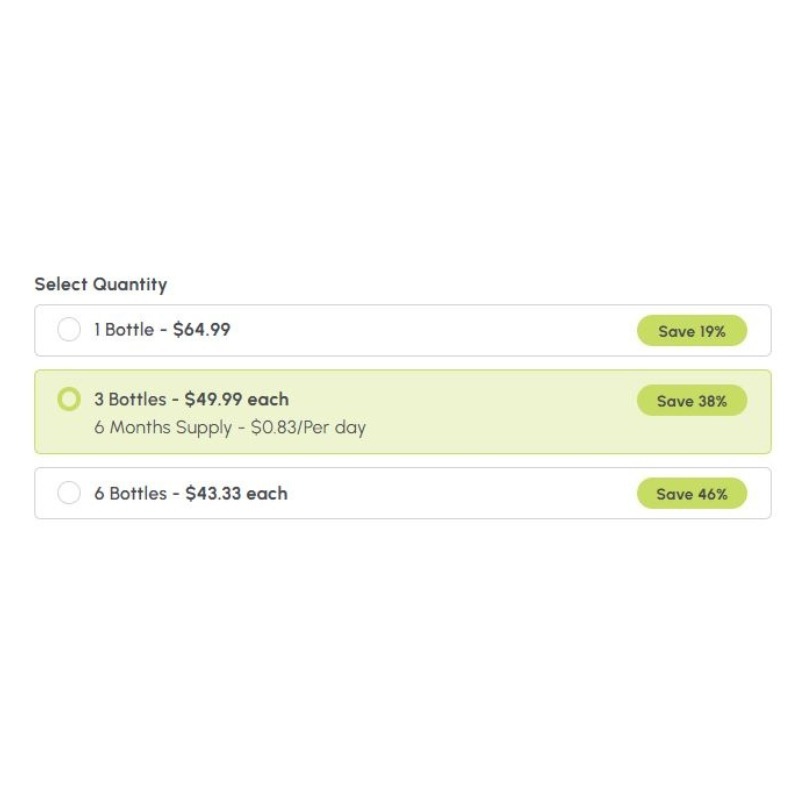Click the "1 Bottle" label text
Image resolution: width=800 pixels, height=800 pixels.
click(x=124, y=330)
